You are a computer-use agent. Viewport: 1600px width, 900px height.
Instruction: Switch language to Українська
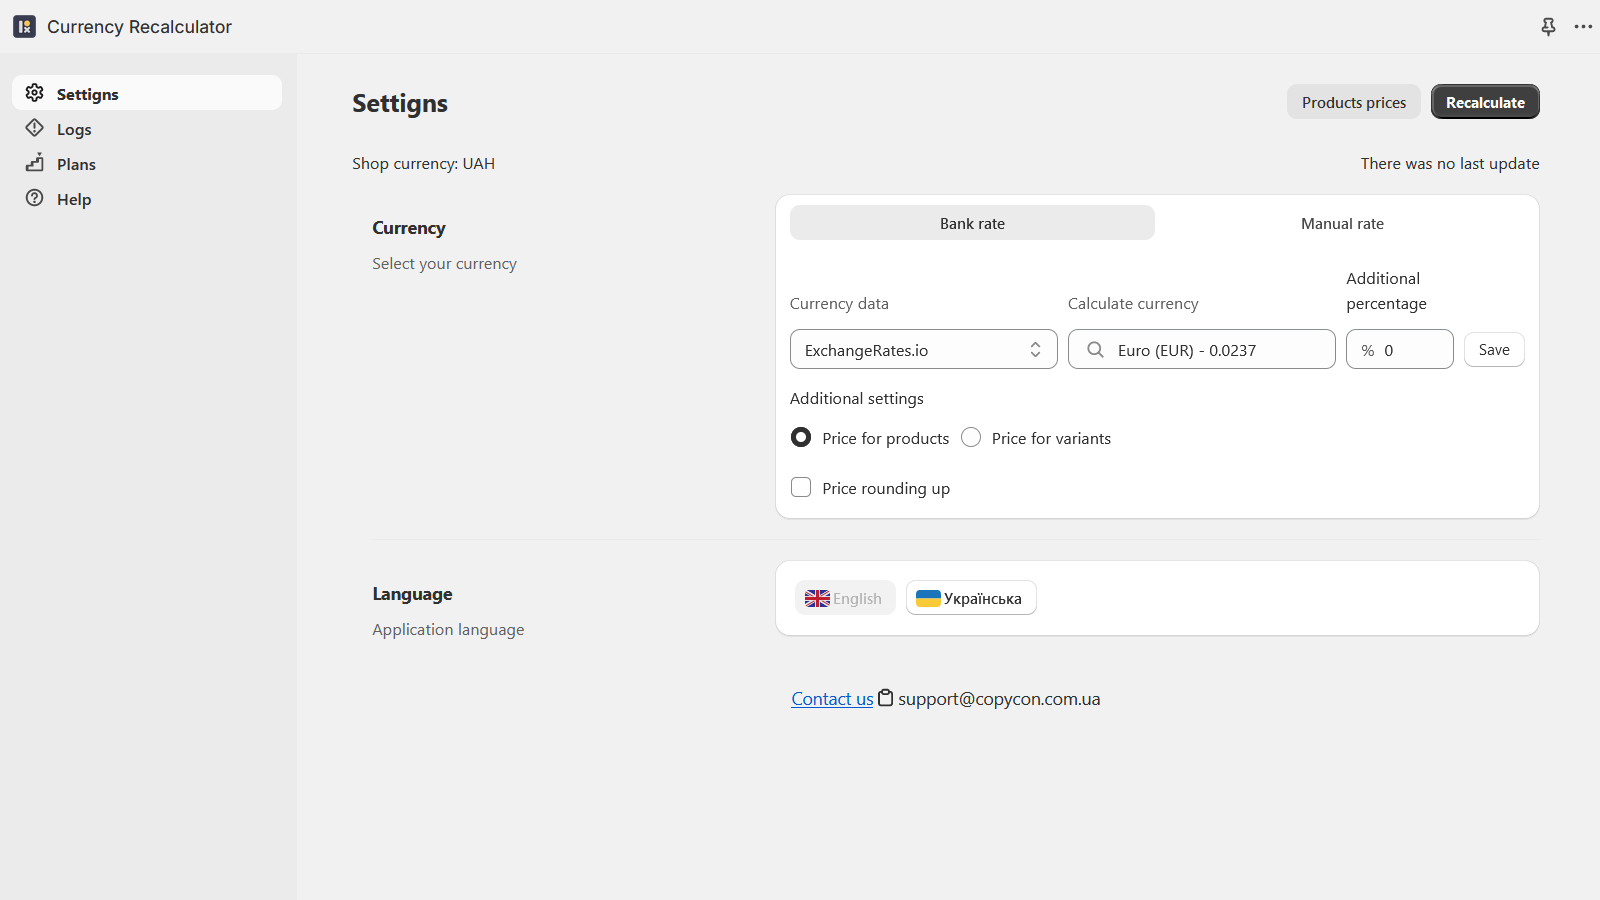pyautogui.click(x=971, y=598)
